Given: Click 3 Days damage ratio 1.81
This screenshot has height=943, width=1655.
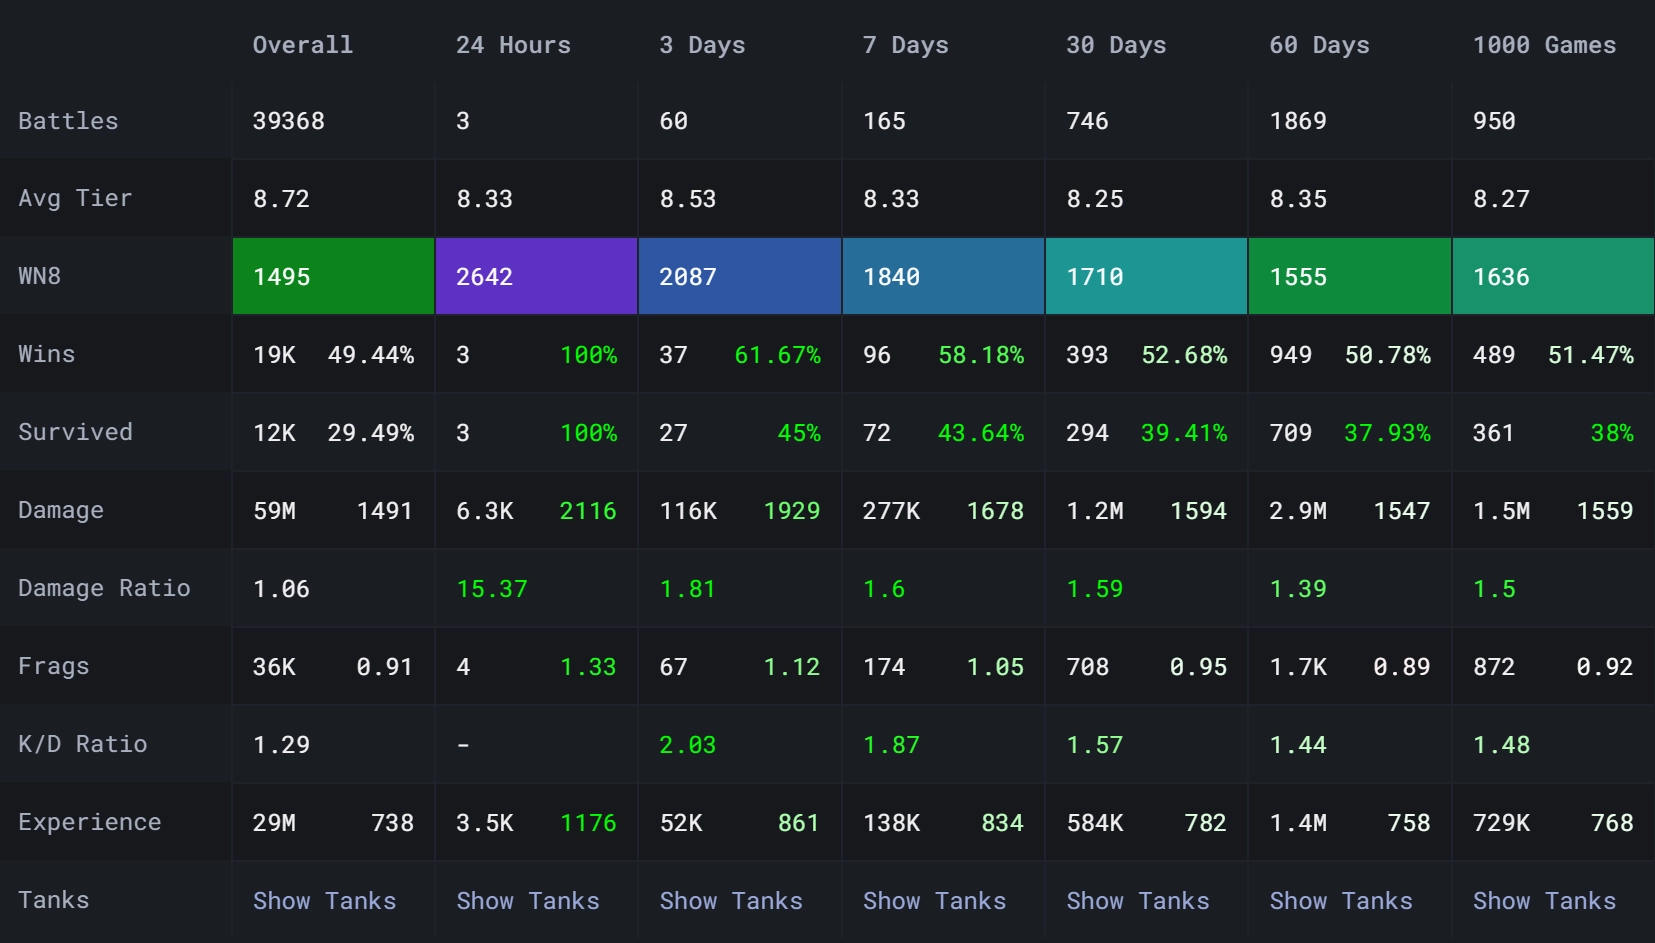Looking at the screenshot, I should tap(688, 589).
